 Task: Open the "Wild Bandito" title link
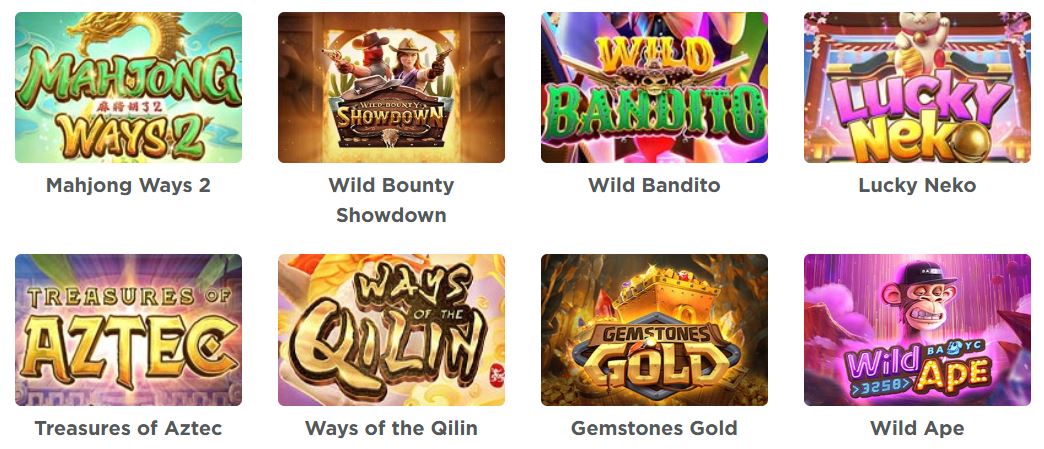pos(654,185)
